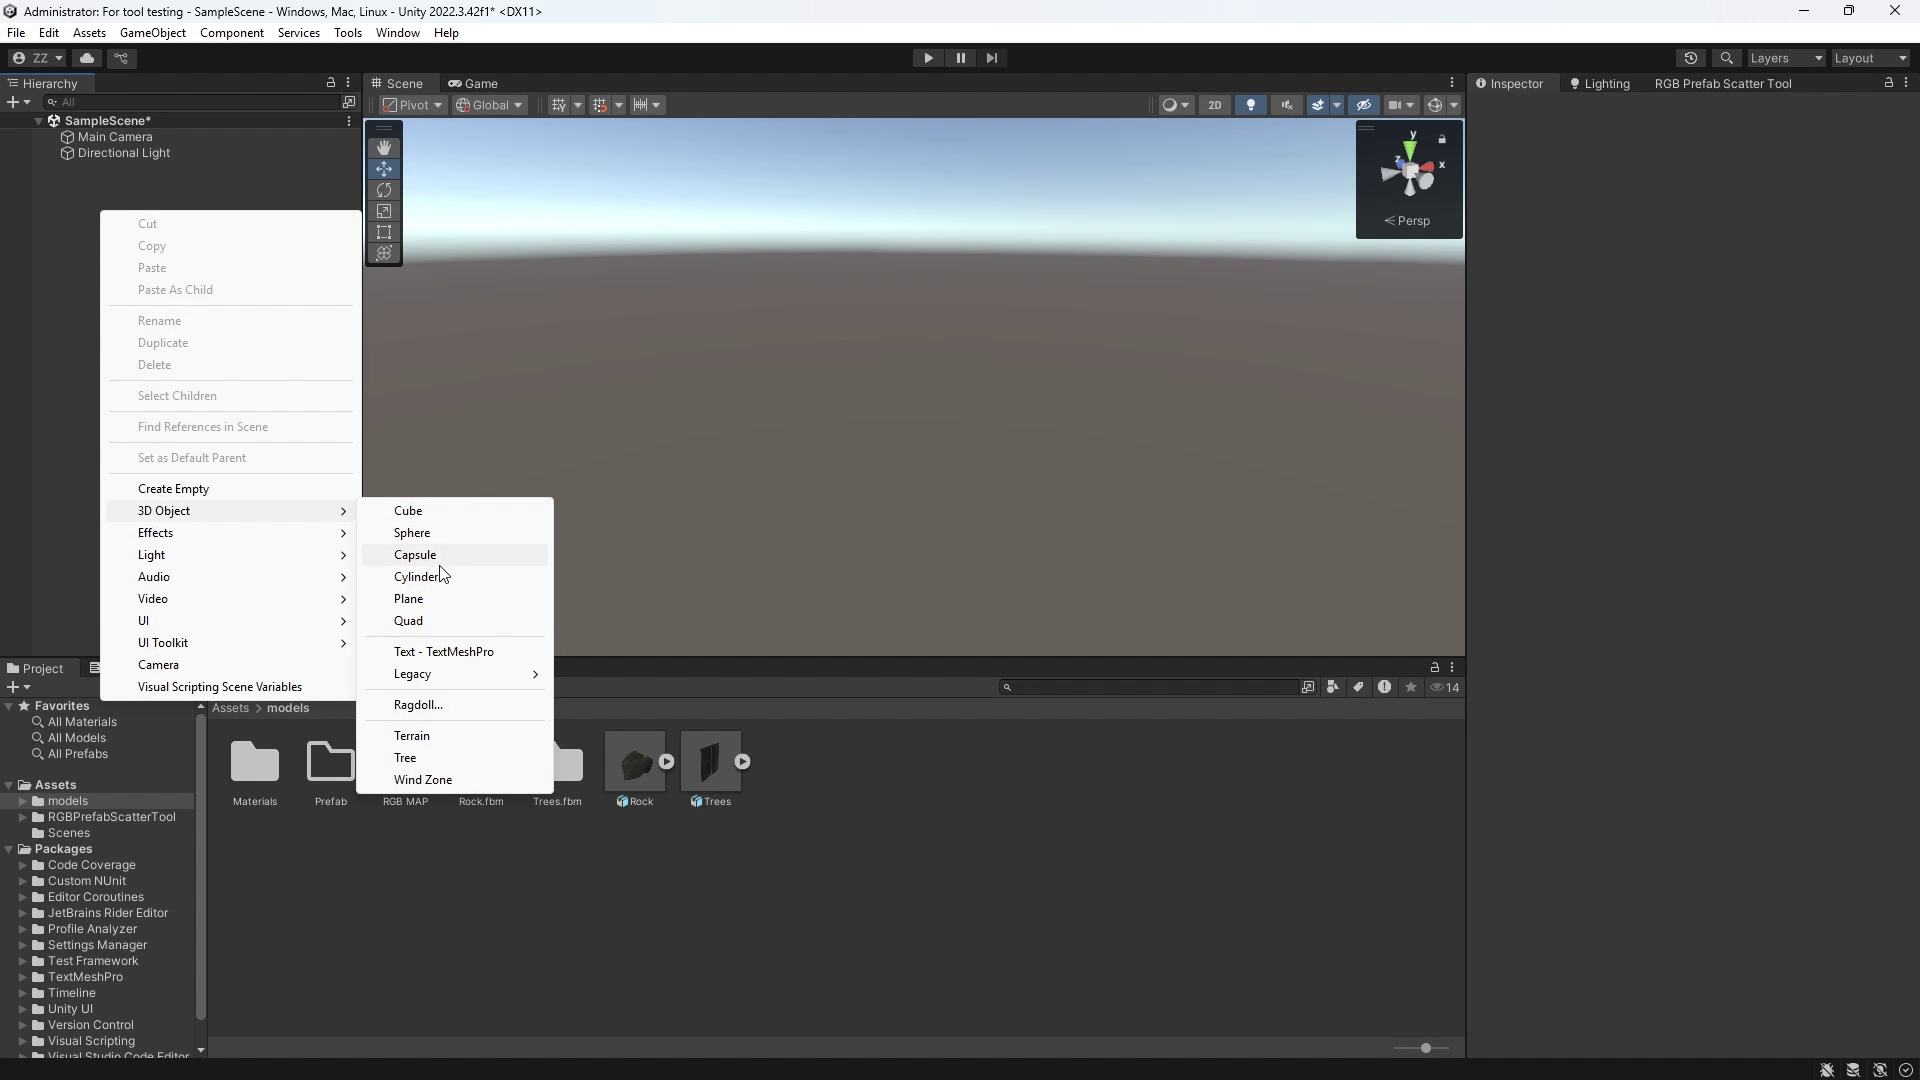The height and width of the screenshot is (1080, 1920).
Task: Open the RGB Prefab Scatter Tool tab
Action: [1722, 83]
